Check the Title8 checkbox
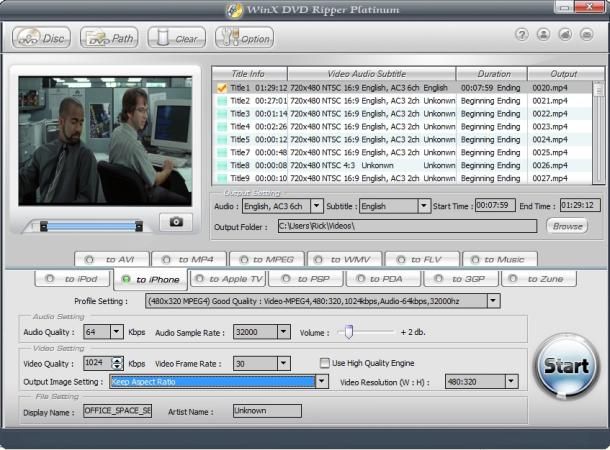The image size is (610, 450). coord(222,166)
